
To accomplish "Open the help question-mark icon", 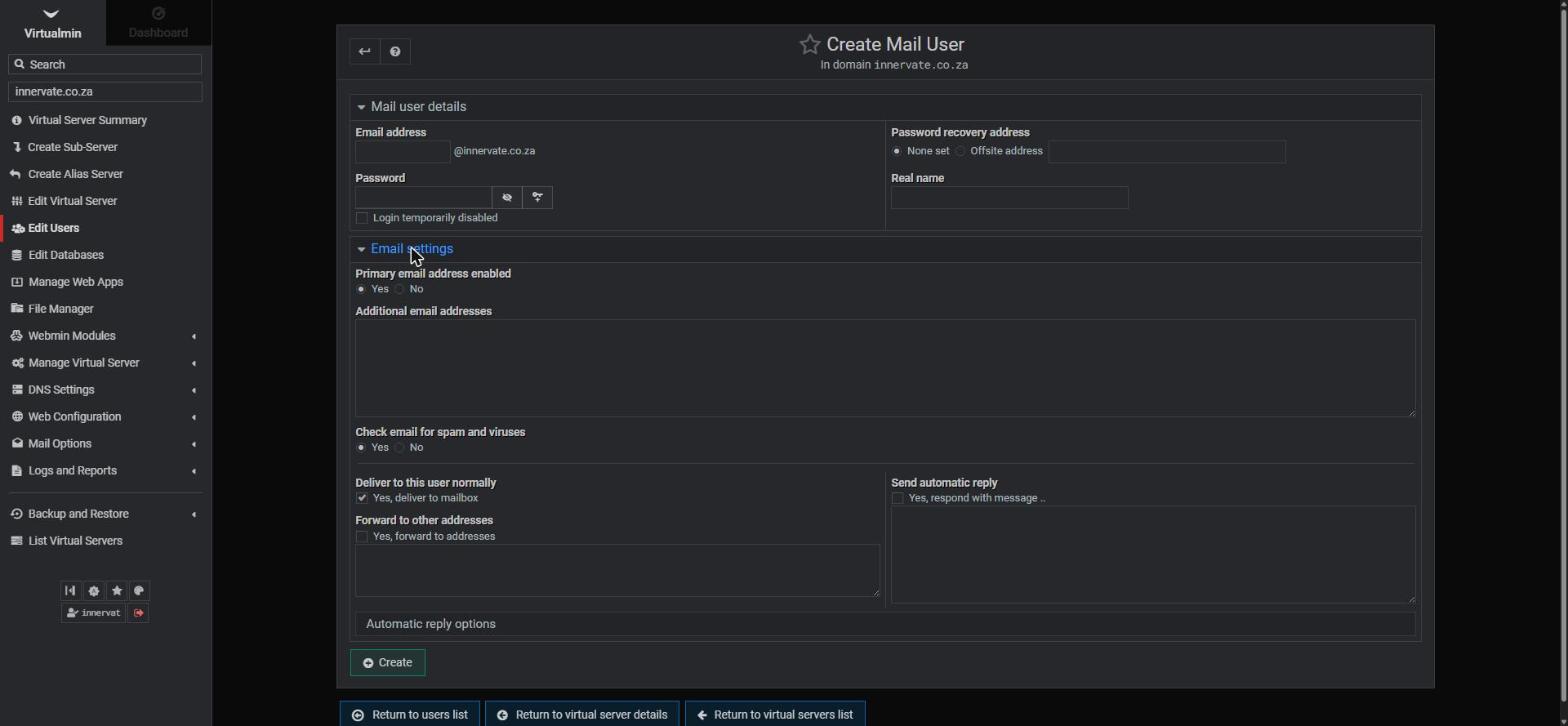I will [395, 51].
